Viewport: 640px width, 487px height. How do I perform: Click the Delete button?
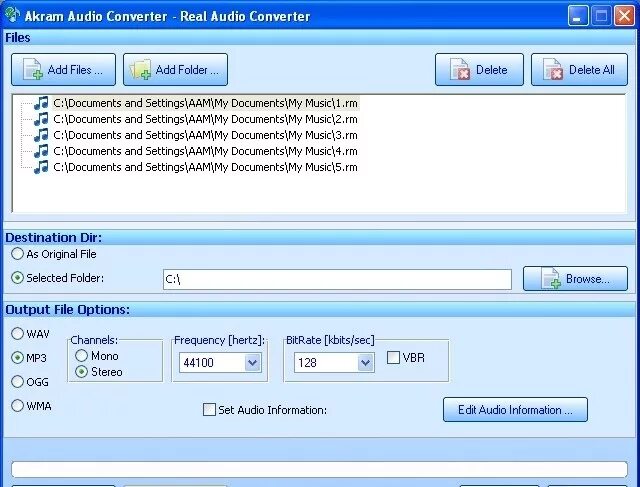tap(479, 69)
